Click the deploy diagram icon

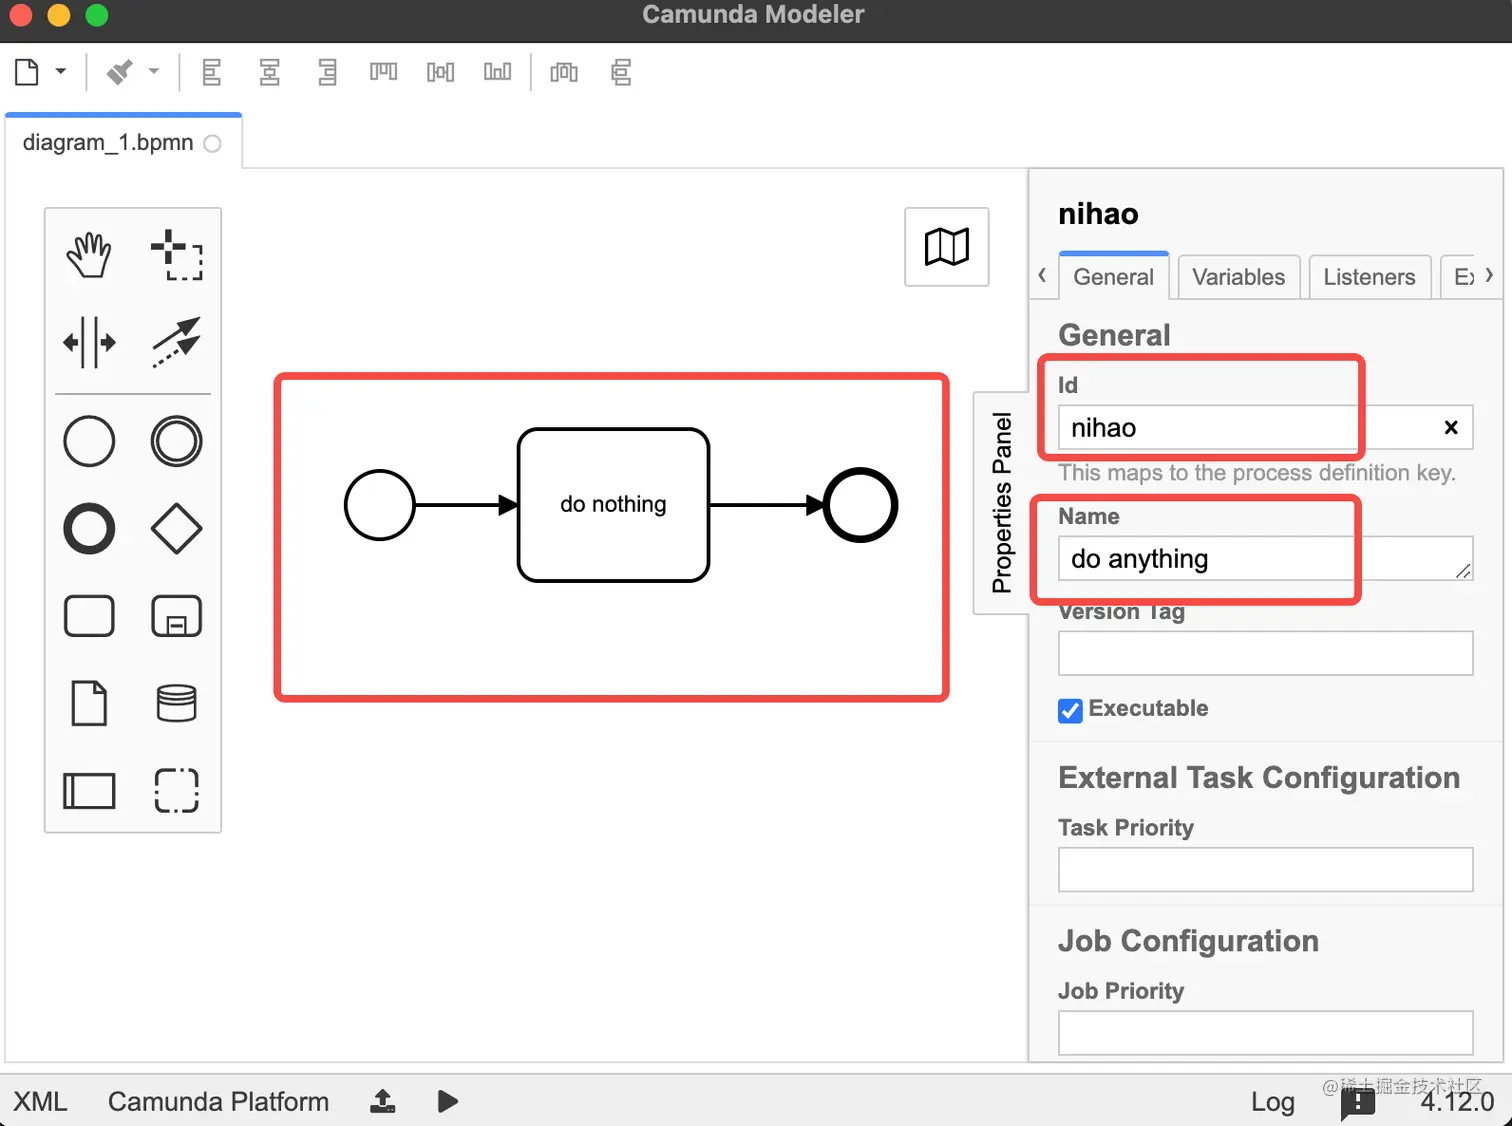pyautogui.click(x=383, y=1101)
